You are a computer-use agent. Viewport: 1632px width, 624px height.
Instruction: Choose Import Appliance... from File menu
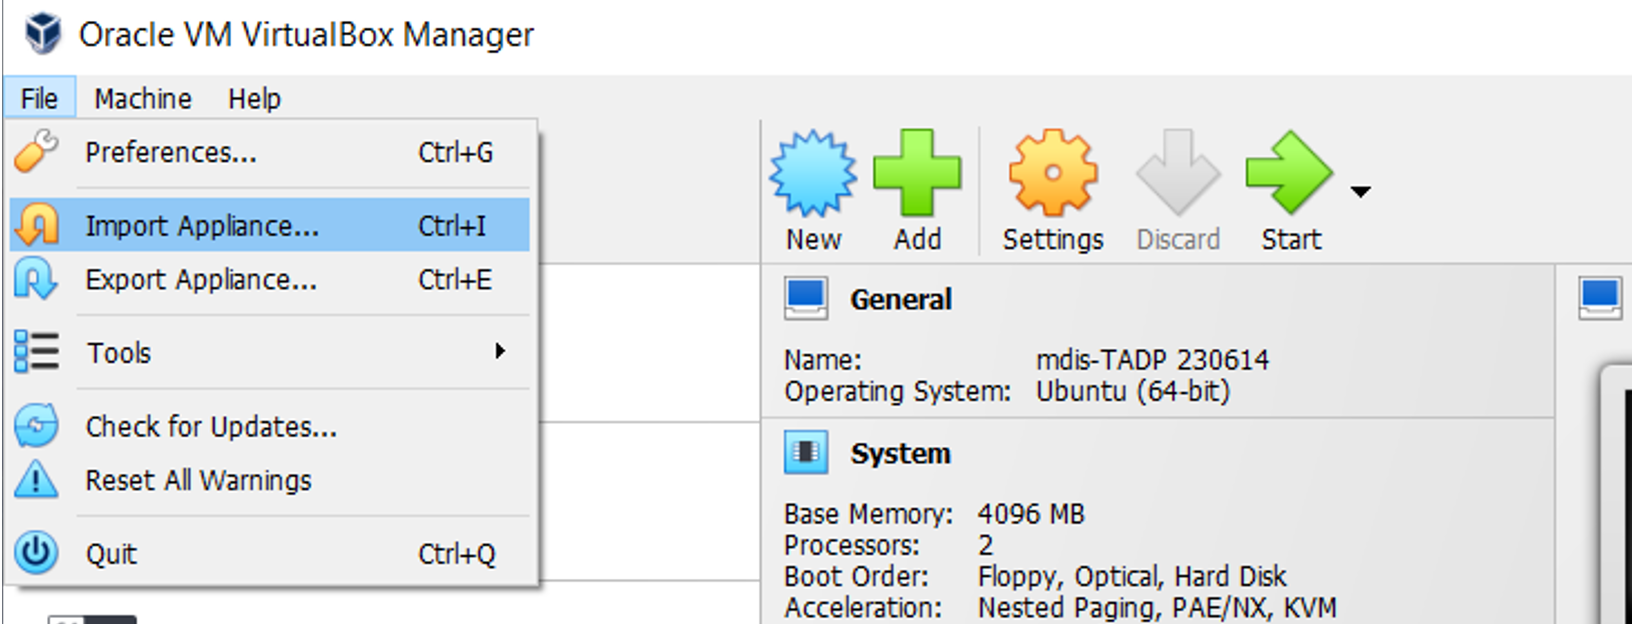pos(270,225)
